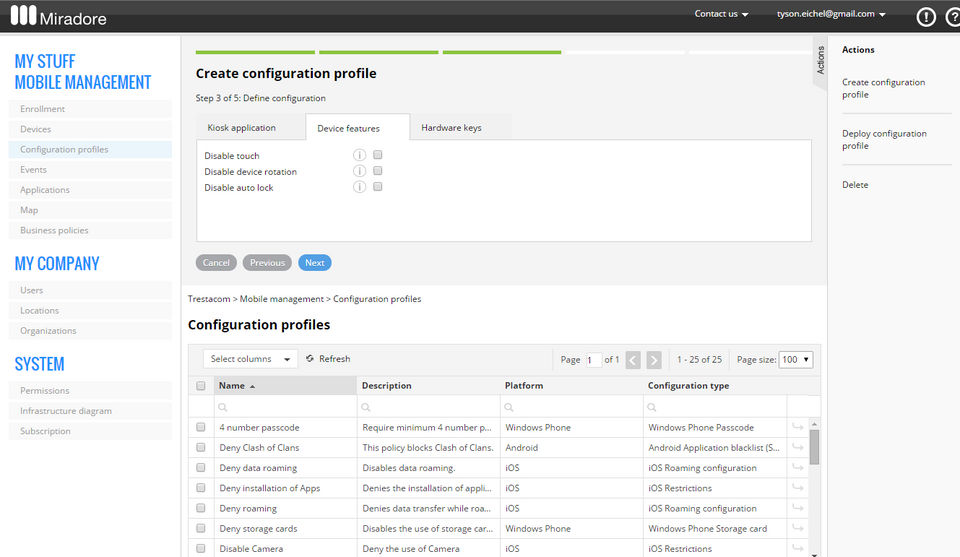
Task: Show info for Disable auto lock
Action: [359, 187]
